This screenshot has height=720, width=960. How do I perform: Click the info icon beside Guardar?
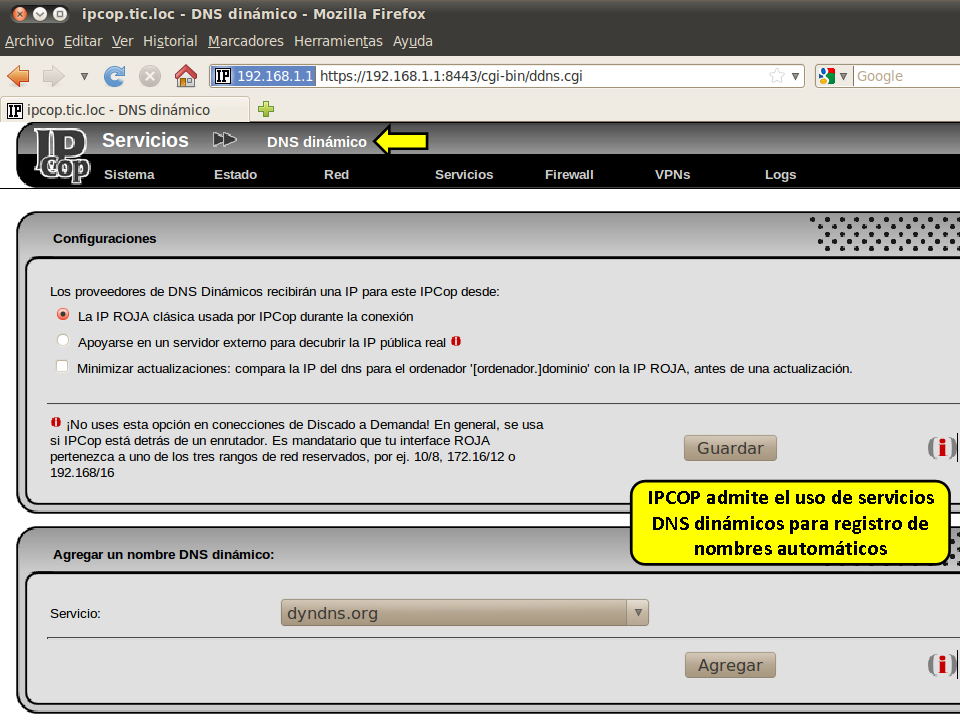[x=940, y=448]
